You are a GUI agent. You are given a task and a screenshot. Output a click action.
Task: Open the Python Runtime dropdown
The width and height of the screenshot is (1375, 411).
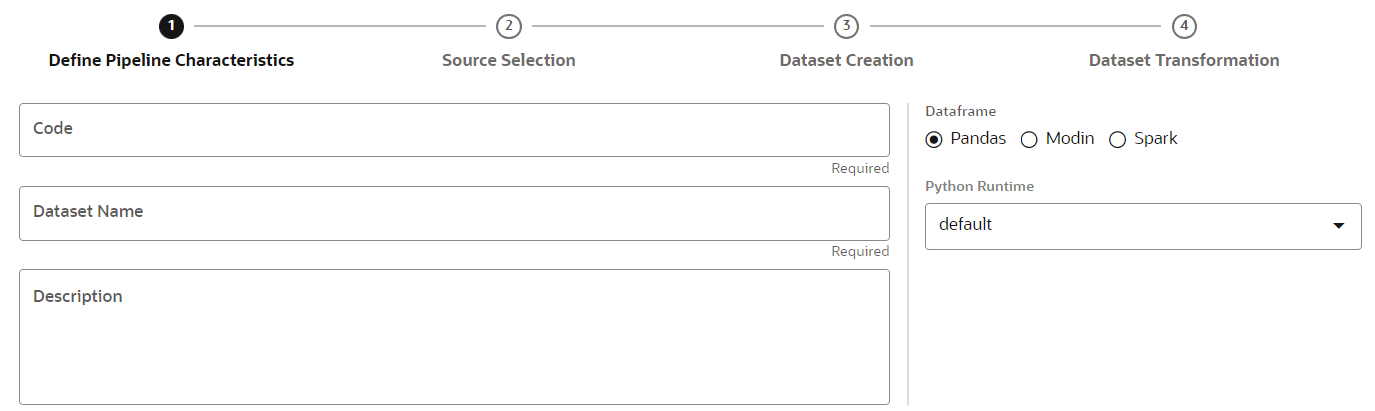[1142, 226]
